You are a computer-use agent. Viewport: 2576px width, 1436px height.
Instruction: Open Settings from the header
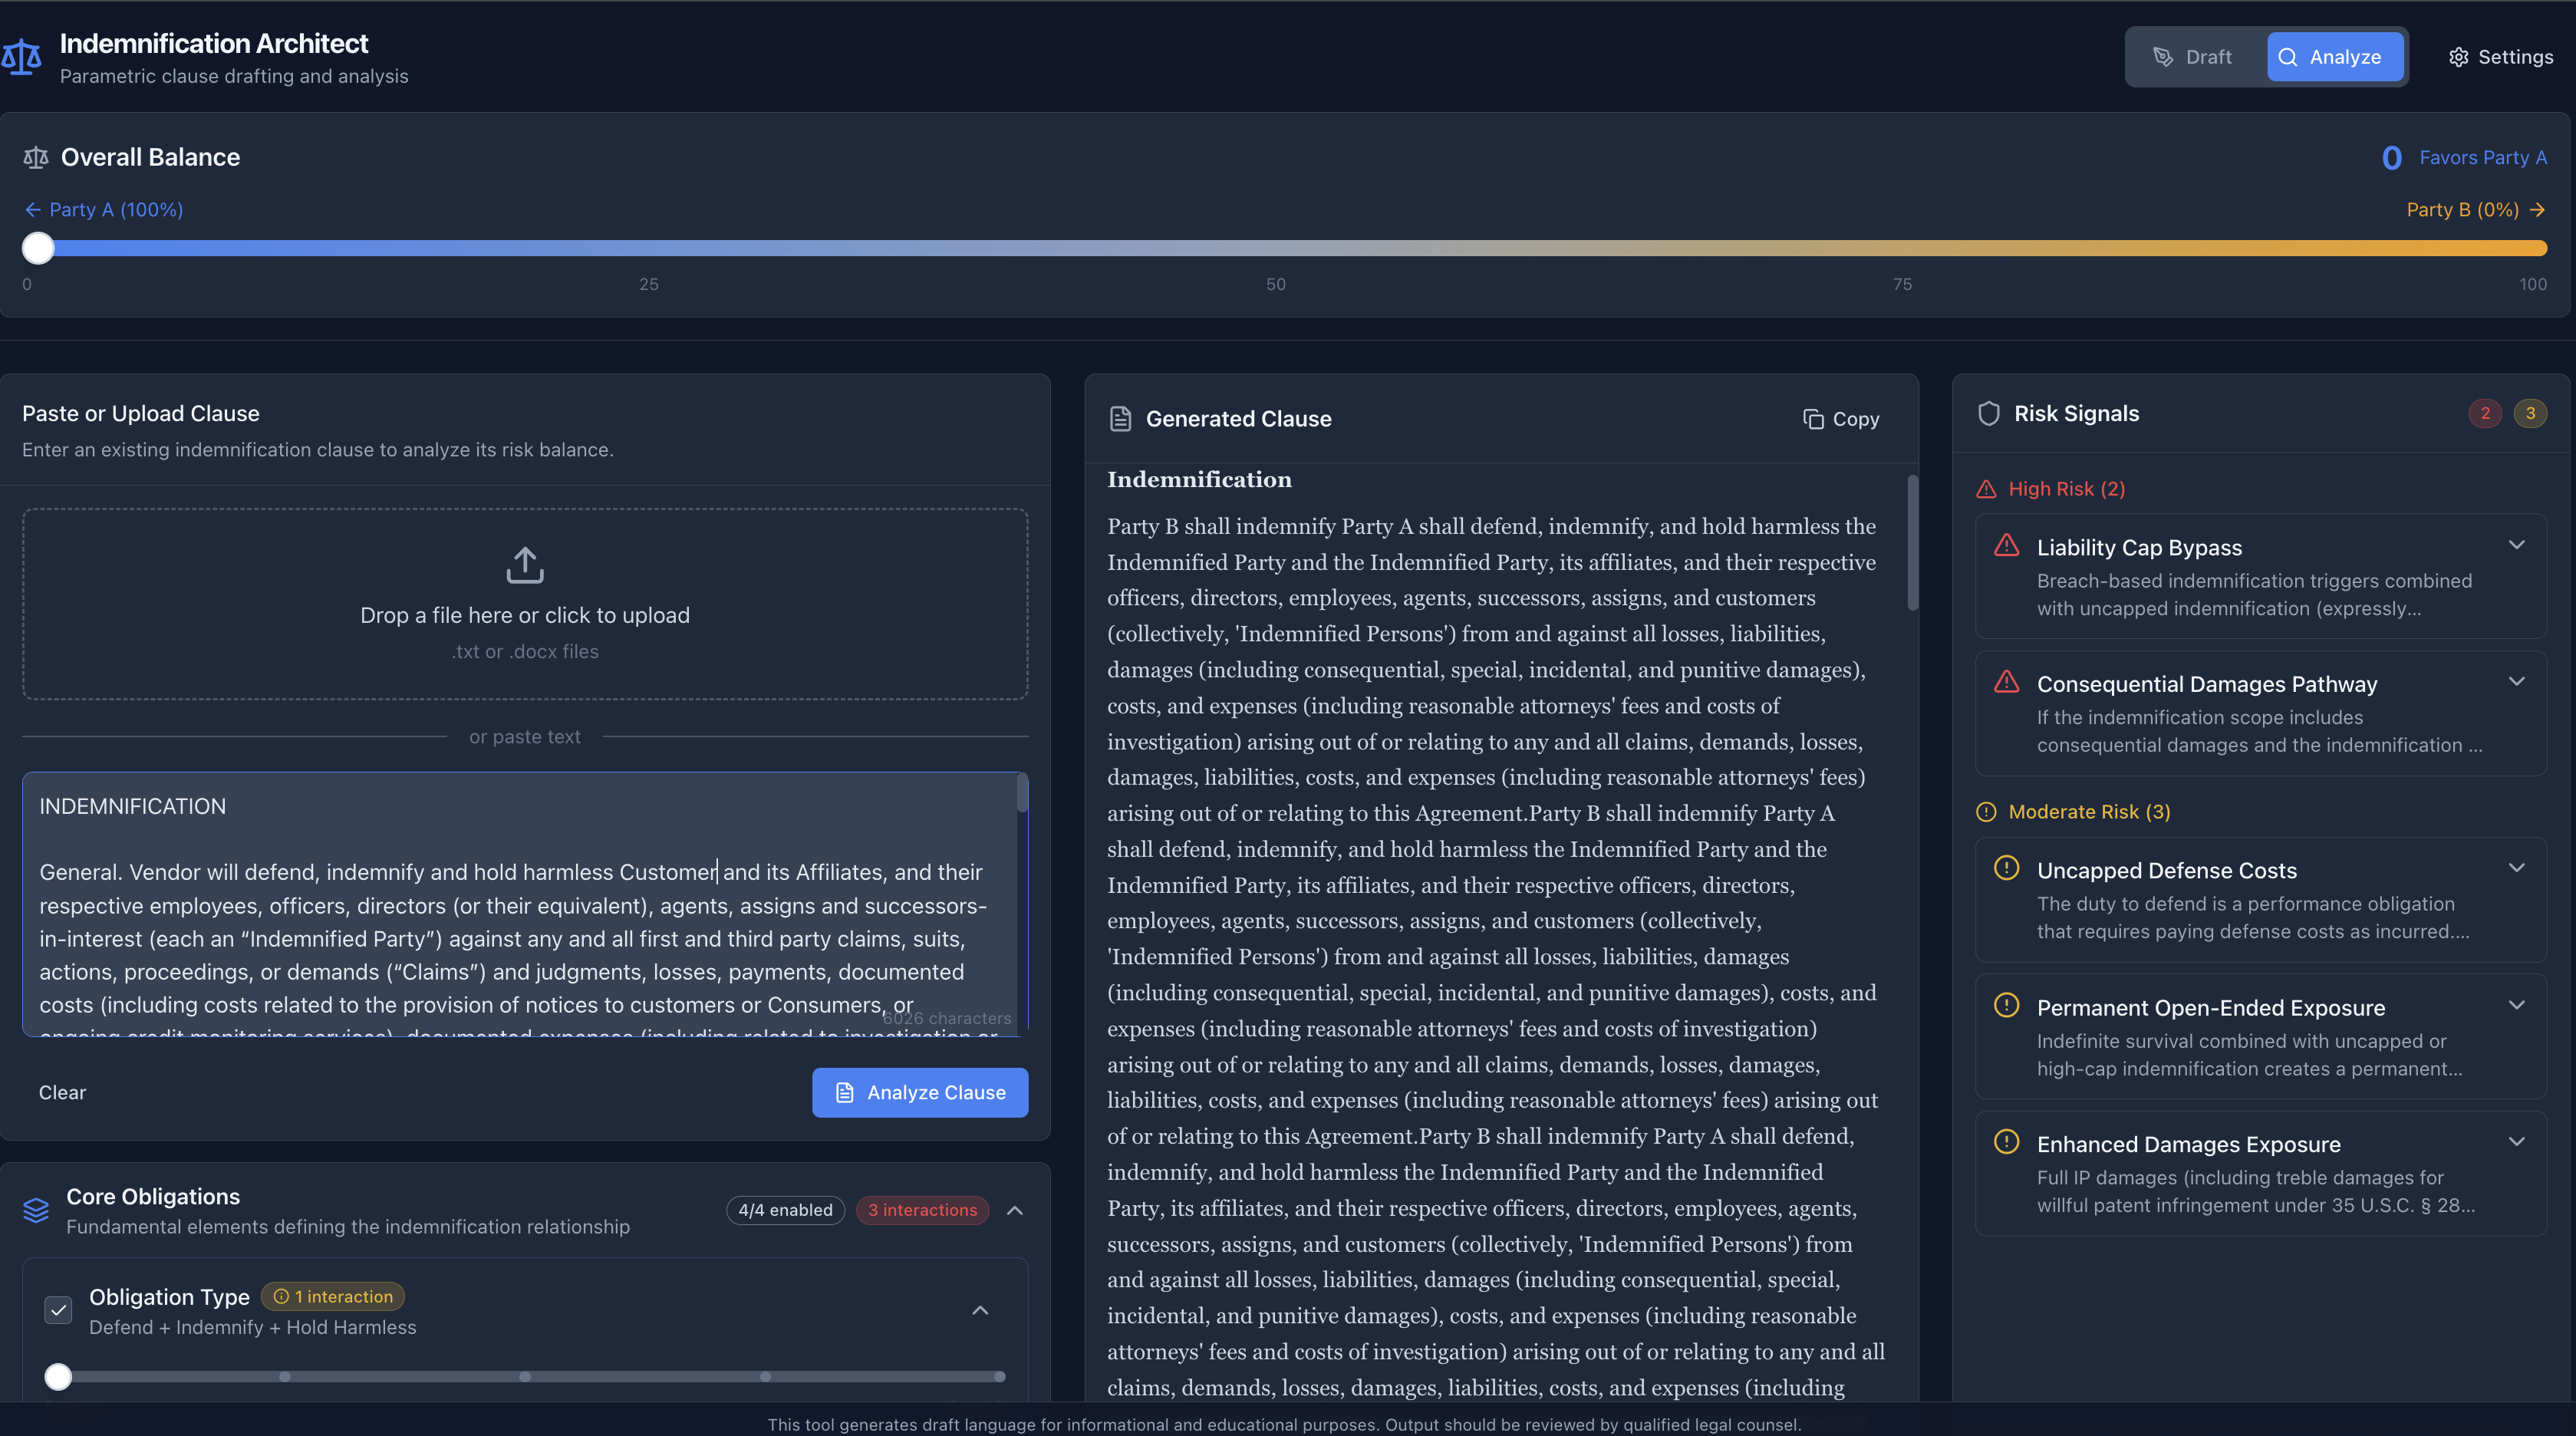click(2500, 57)
